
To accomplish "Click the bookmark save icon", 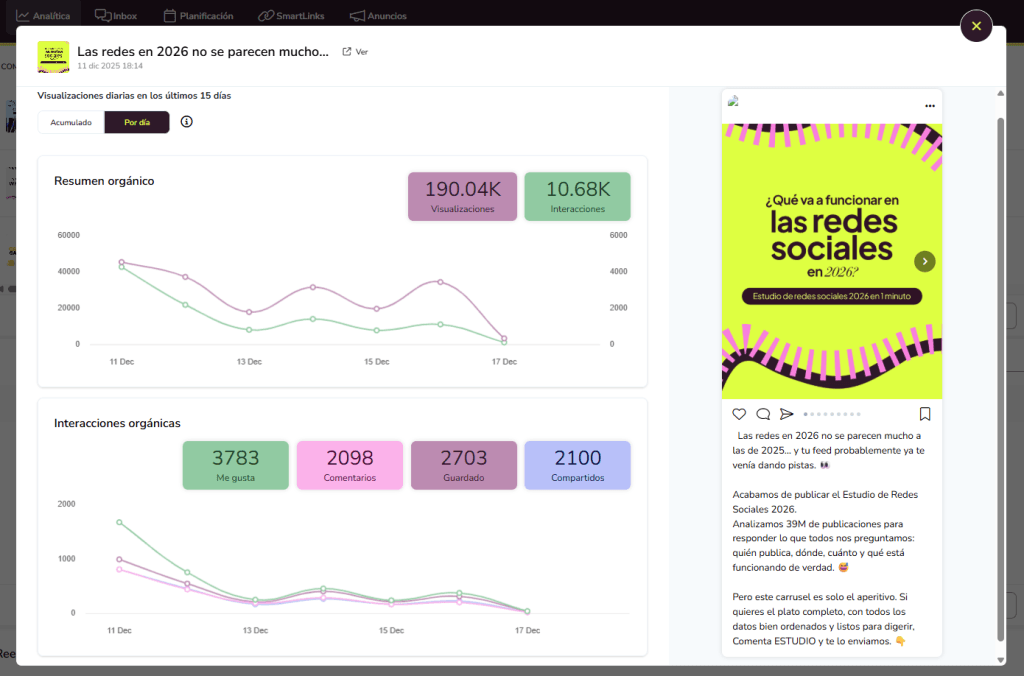I will [x=925, y=414].
